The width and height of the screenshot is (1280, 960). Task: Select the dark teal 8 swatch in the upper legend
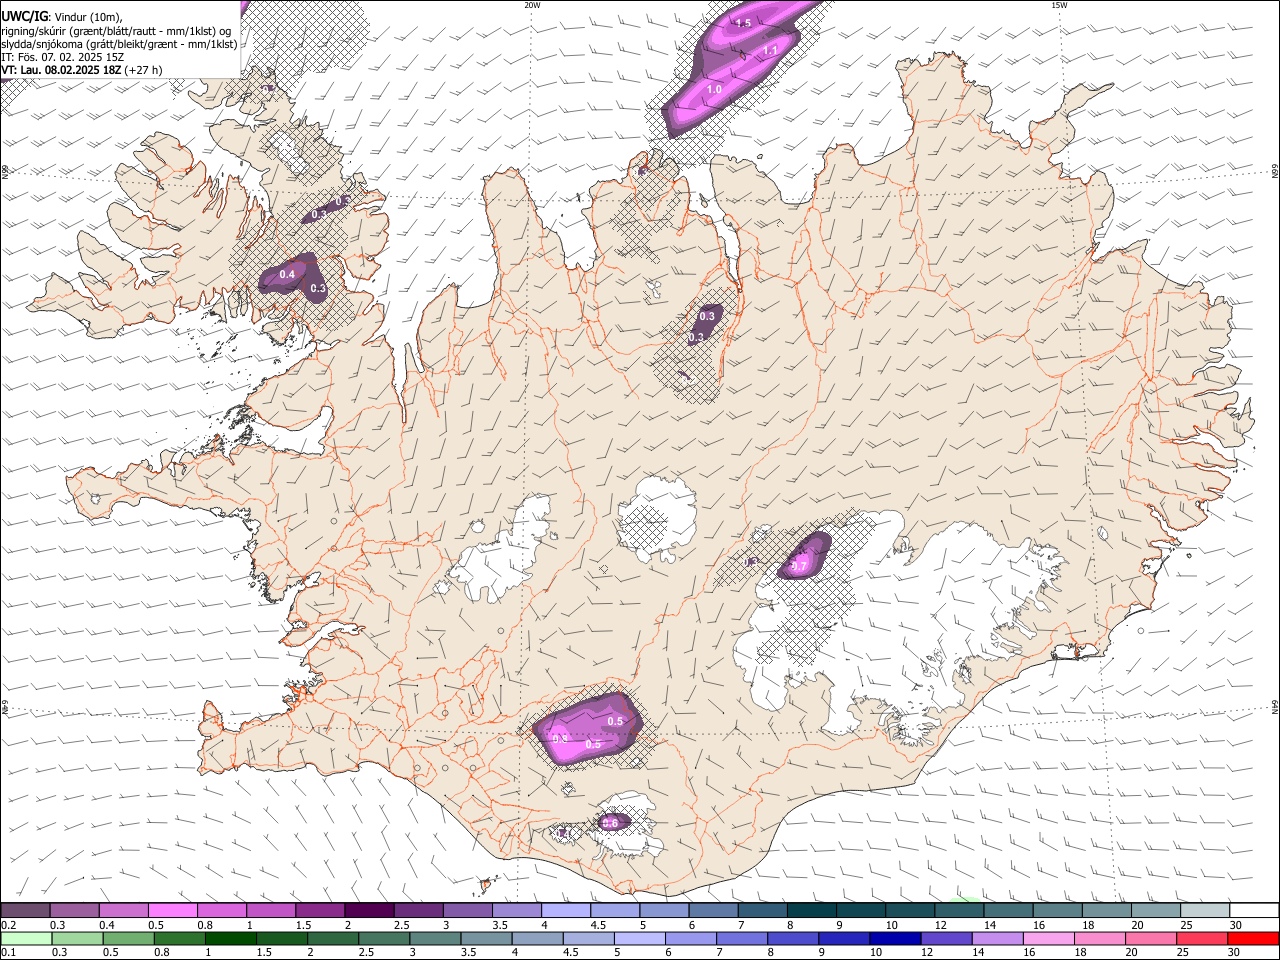coord(810,911)
